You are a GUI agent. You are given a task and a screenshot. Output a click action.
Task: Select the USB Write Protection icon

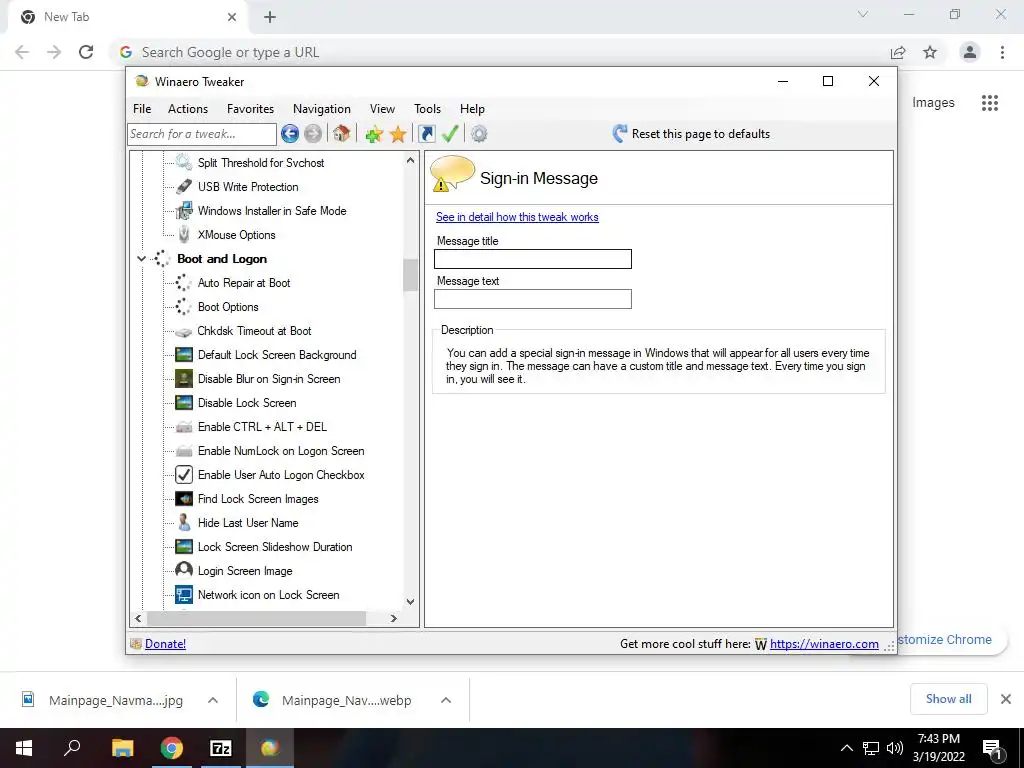click(184, 186)
